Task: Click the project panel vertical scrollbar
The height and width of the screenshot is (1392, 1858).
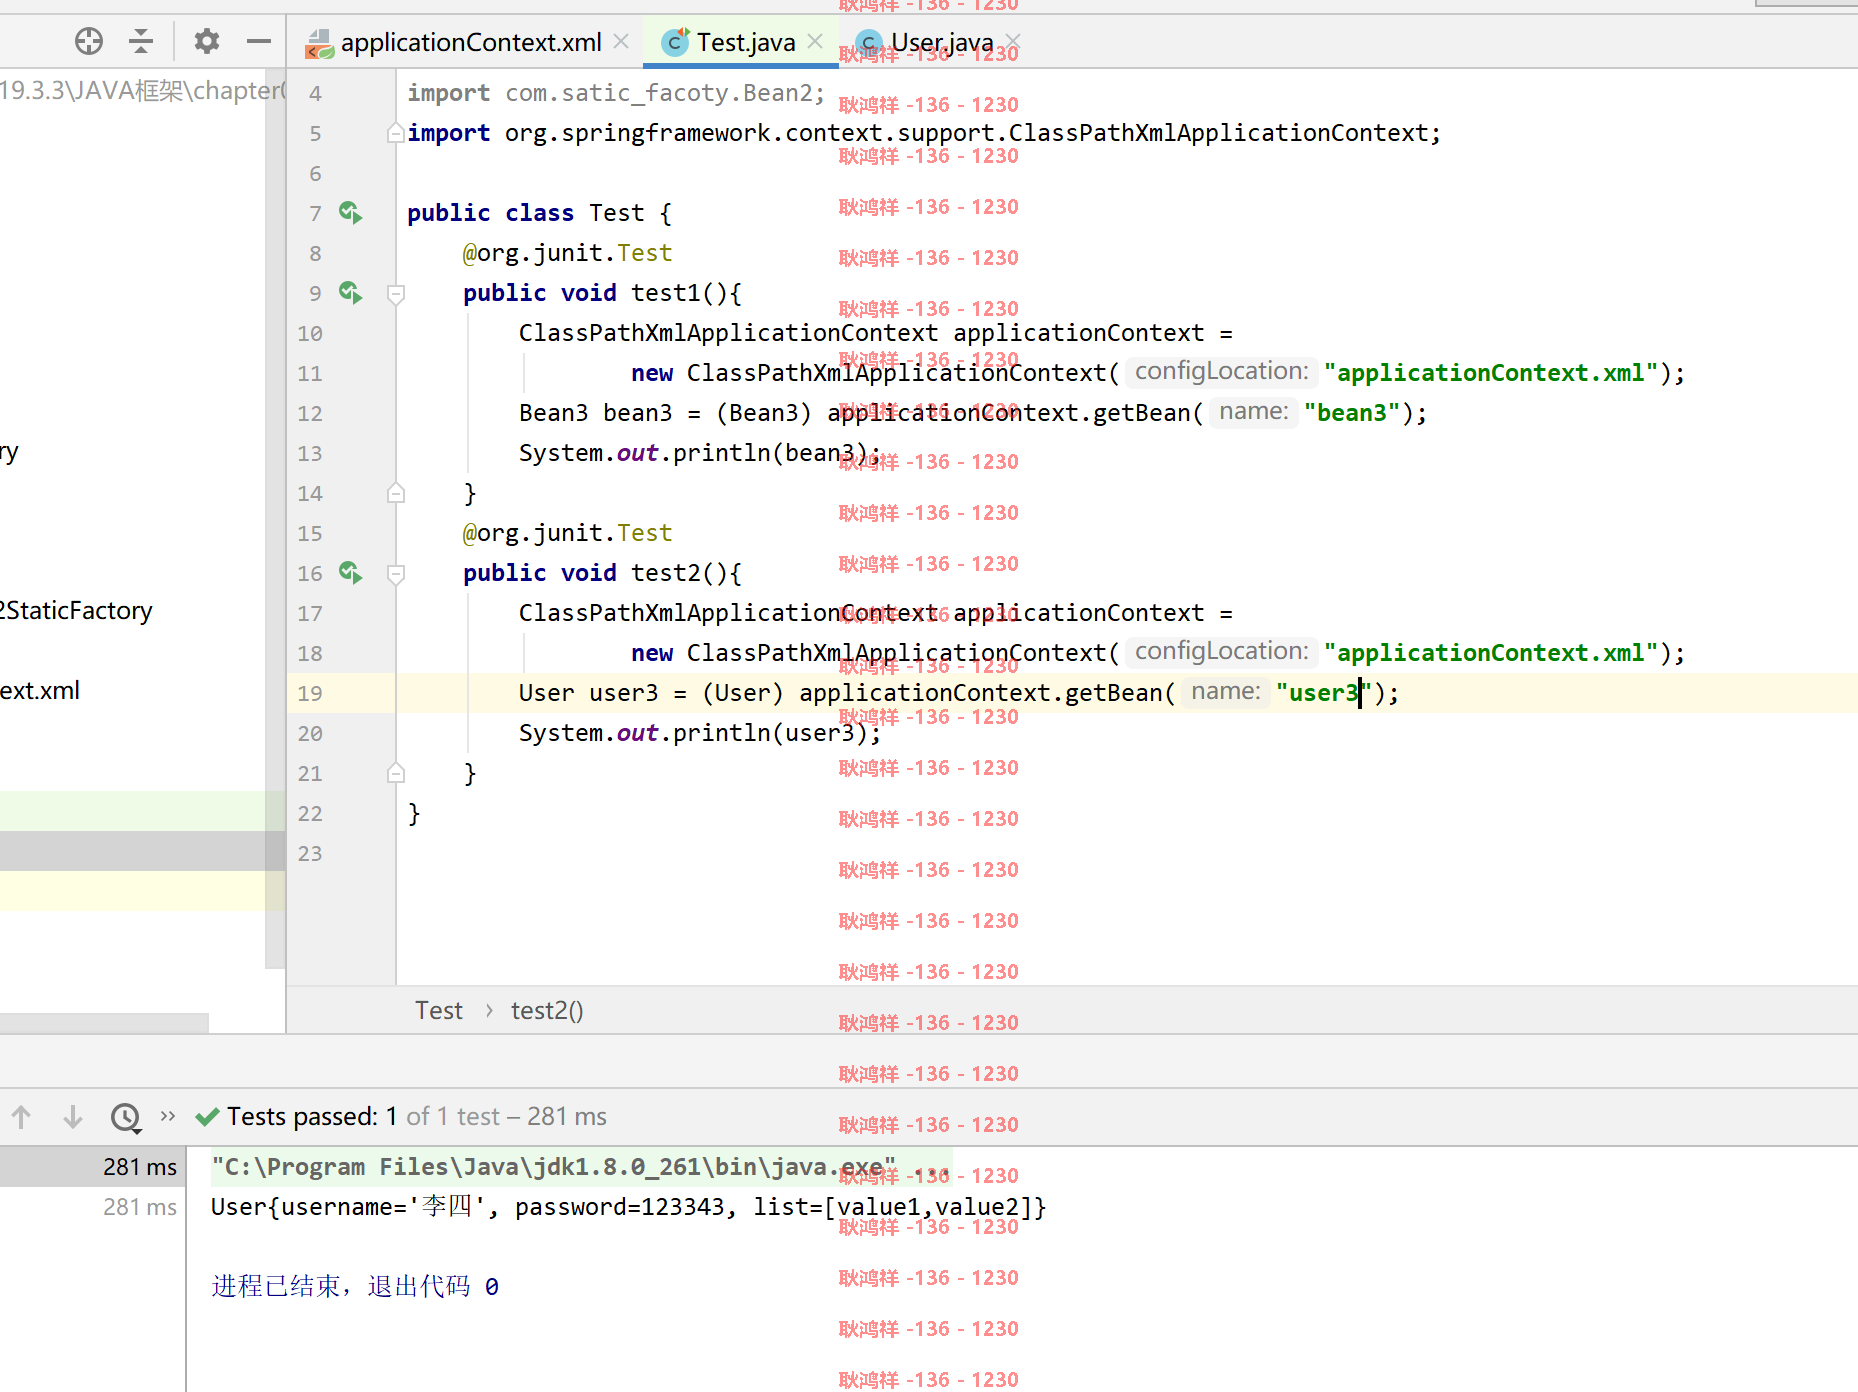Action: 275,520
